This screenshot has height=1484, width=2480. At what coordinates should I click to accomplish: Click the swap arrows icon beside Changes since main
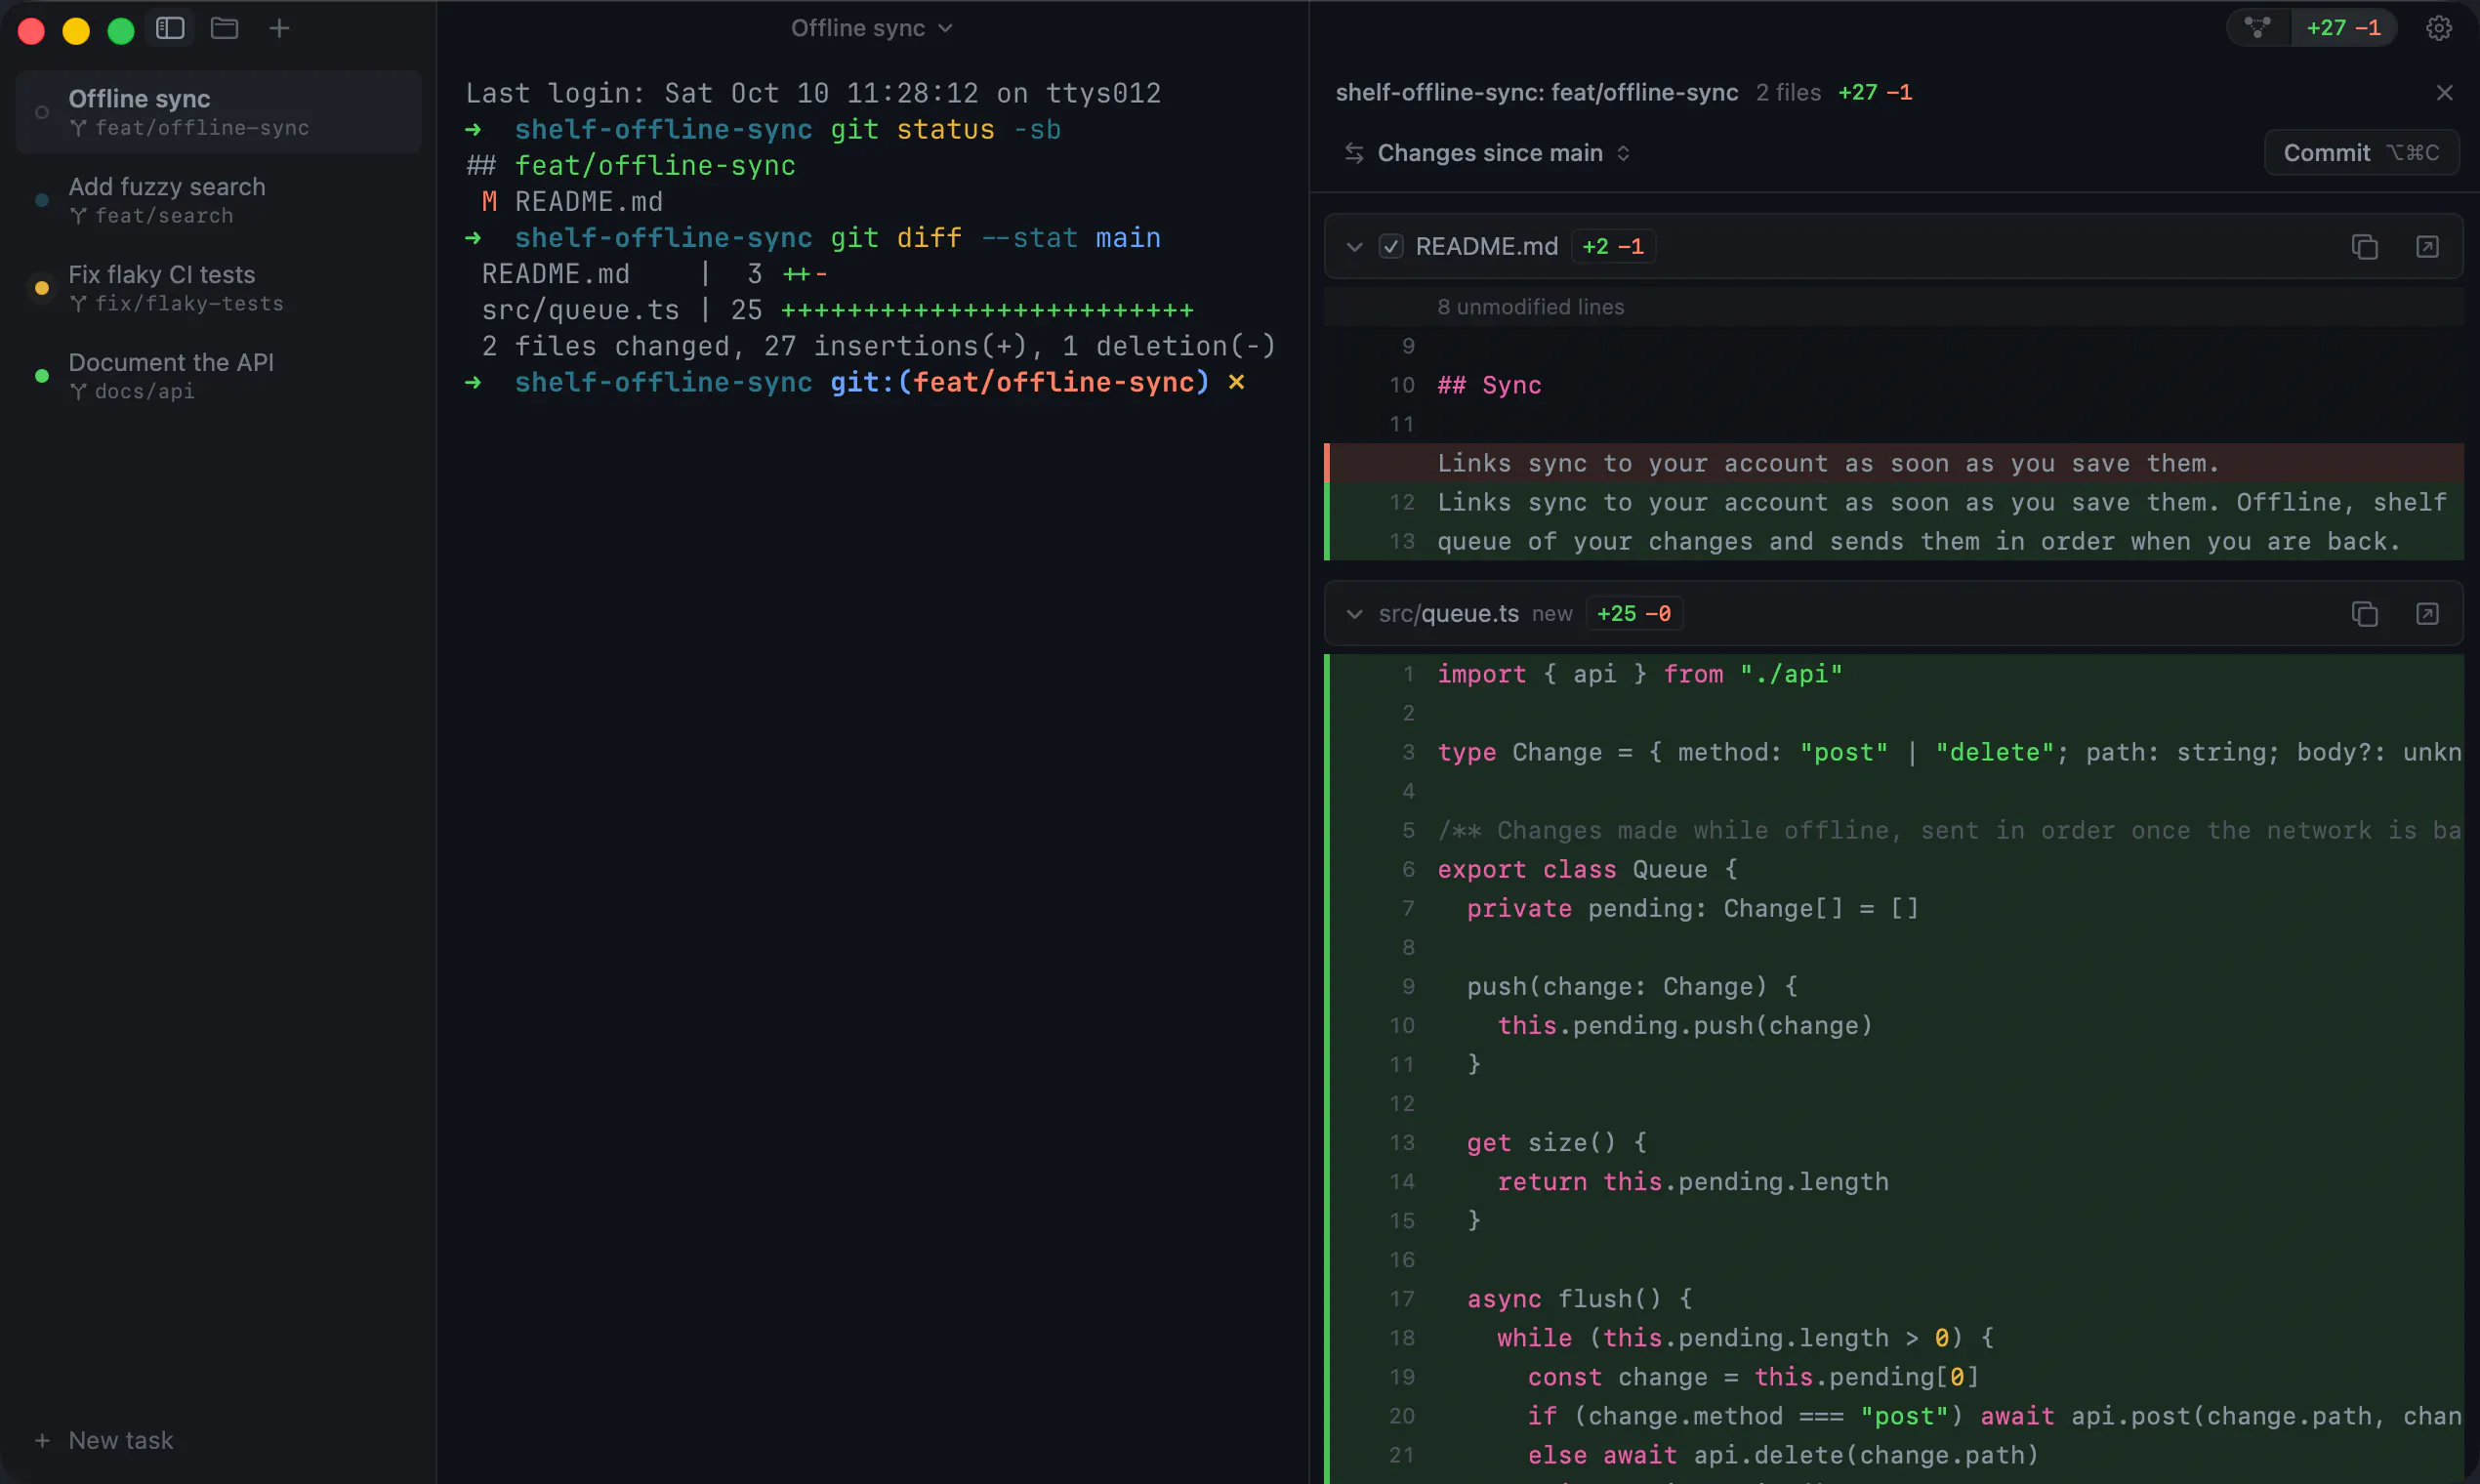pyautogui.click(x=1354, y=153)
